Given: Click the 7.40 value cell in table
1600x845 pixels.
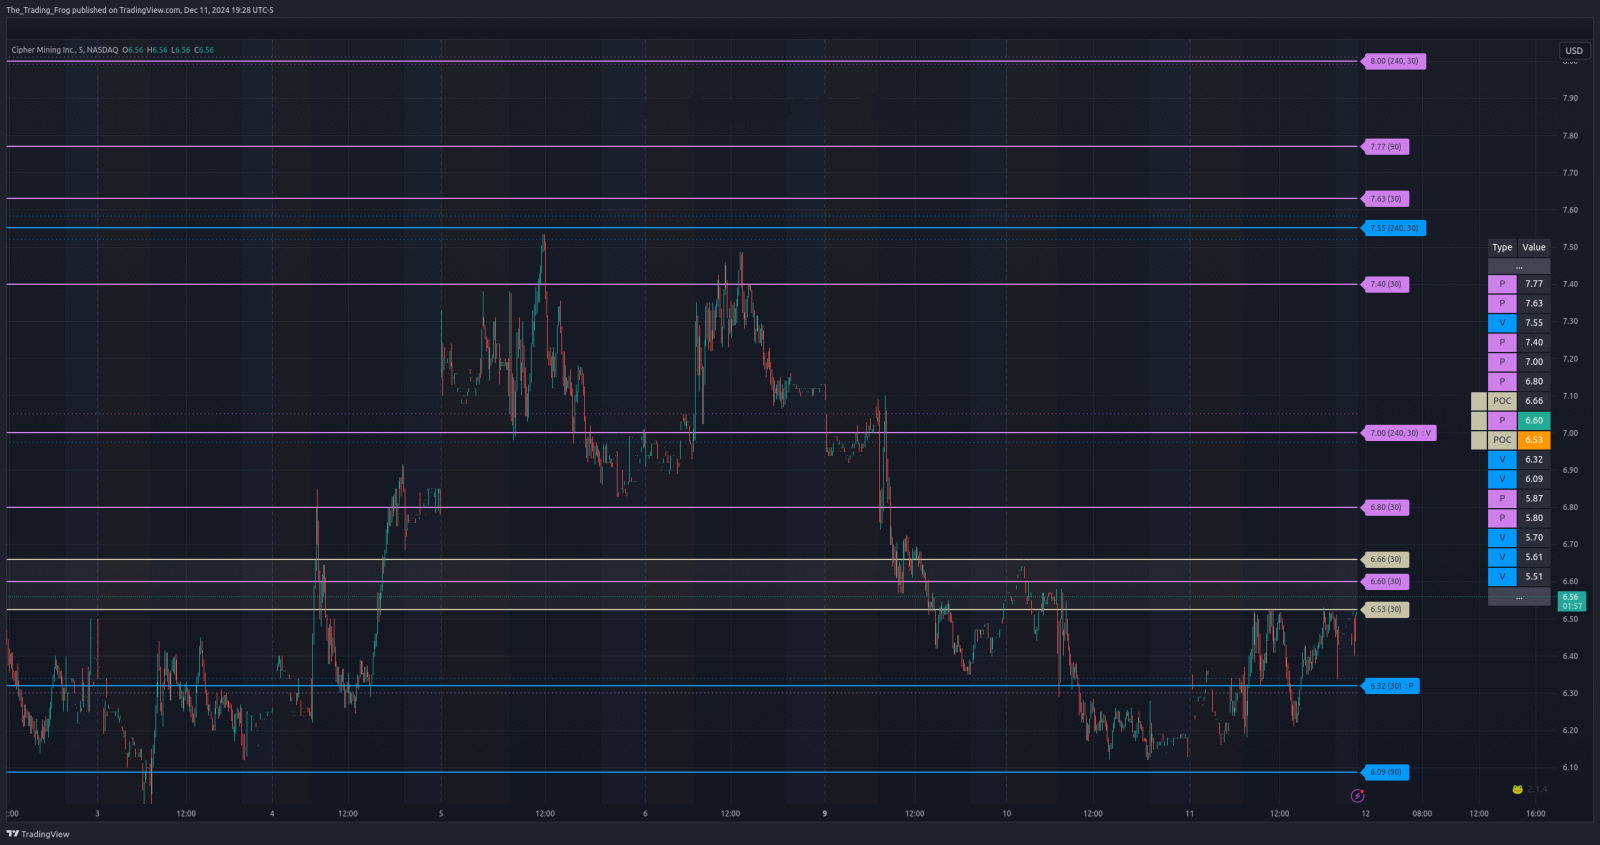Looking at the screenshot, I should 1534,342.
